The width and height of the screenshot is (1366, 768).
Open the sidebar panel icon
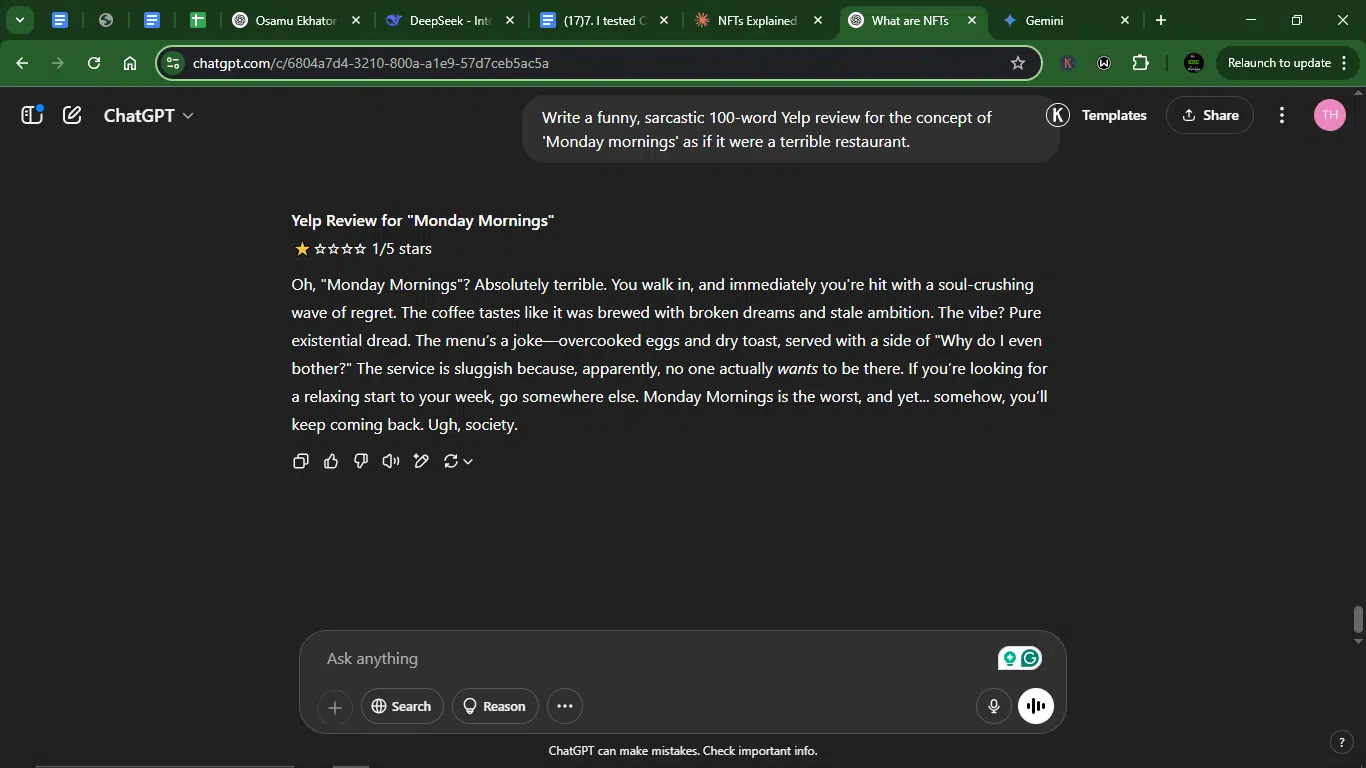click(32, 115)
